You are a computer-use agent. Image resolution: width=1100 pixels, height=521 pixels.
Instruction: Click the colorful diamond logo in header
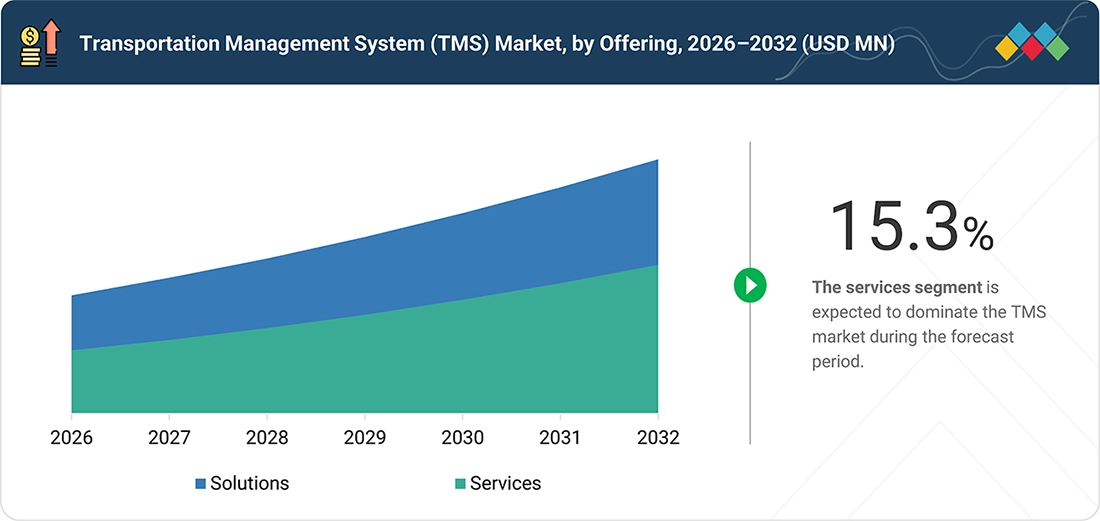pyautogui.click(x=1032, y=41)
